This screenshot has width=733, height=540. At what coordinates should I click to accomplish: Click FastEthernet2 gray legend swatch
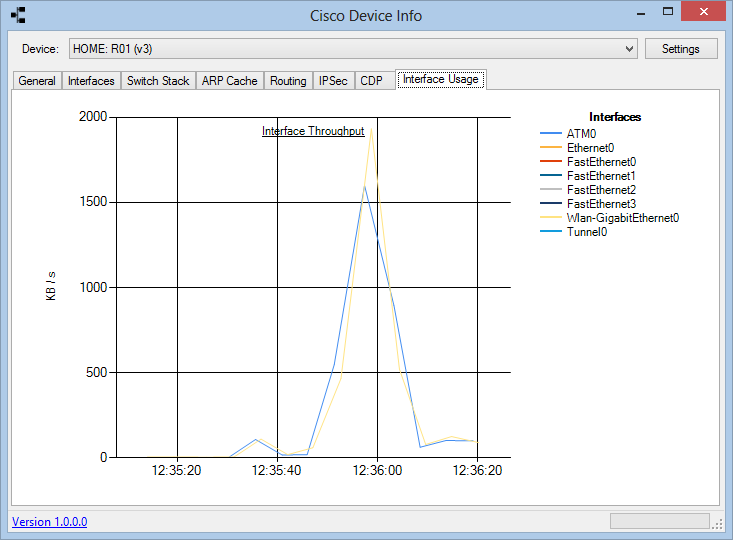pos(551,190)
